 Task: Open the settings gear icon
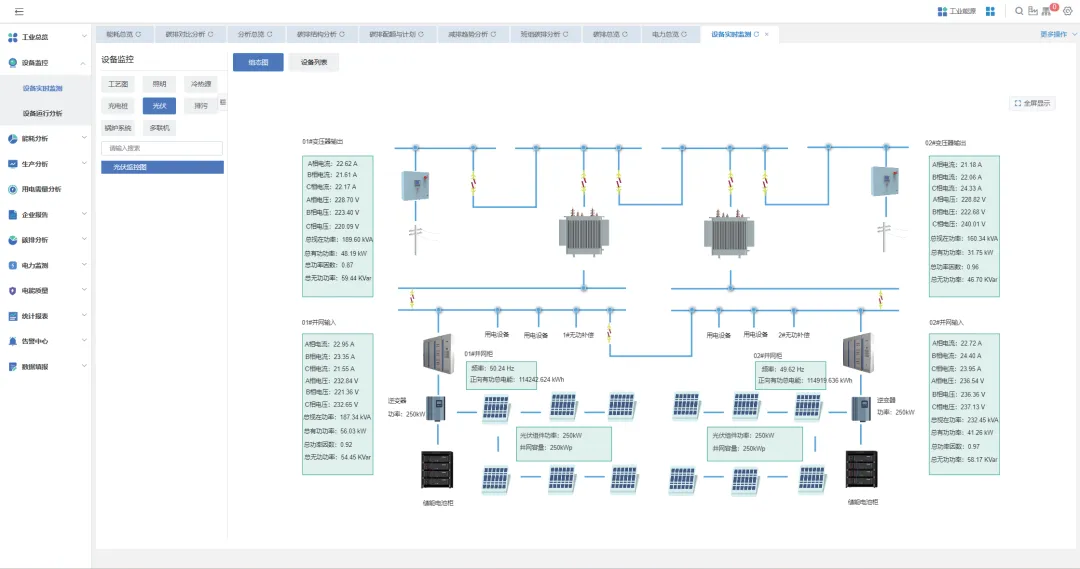point(1067,11)
